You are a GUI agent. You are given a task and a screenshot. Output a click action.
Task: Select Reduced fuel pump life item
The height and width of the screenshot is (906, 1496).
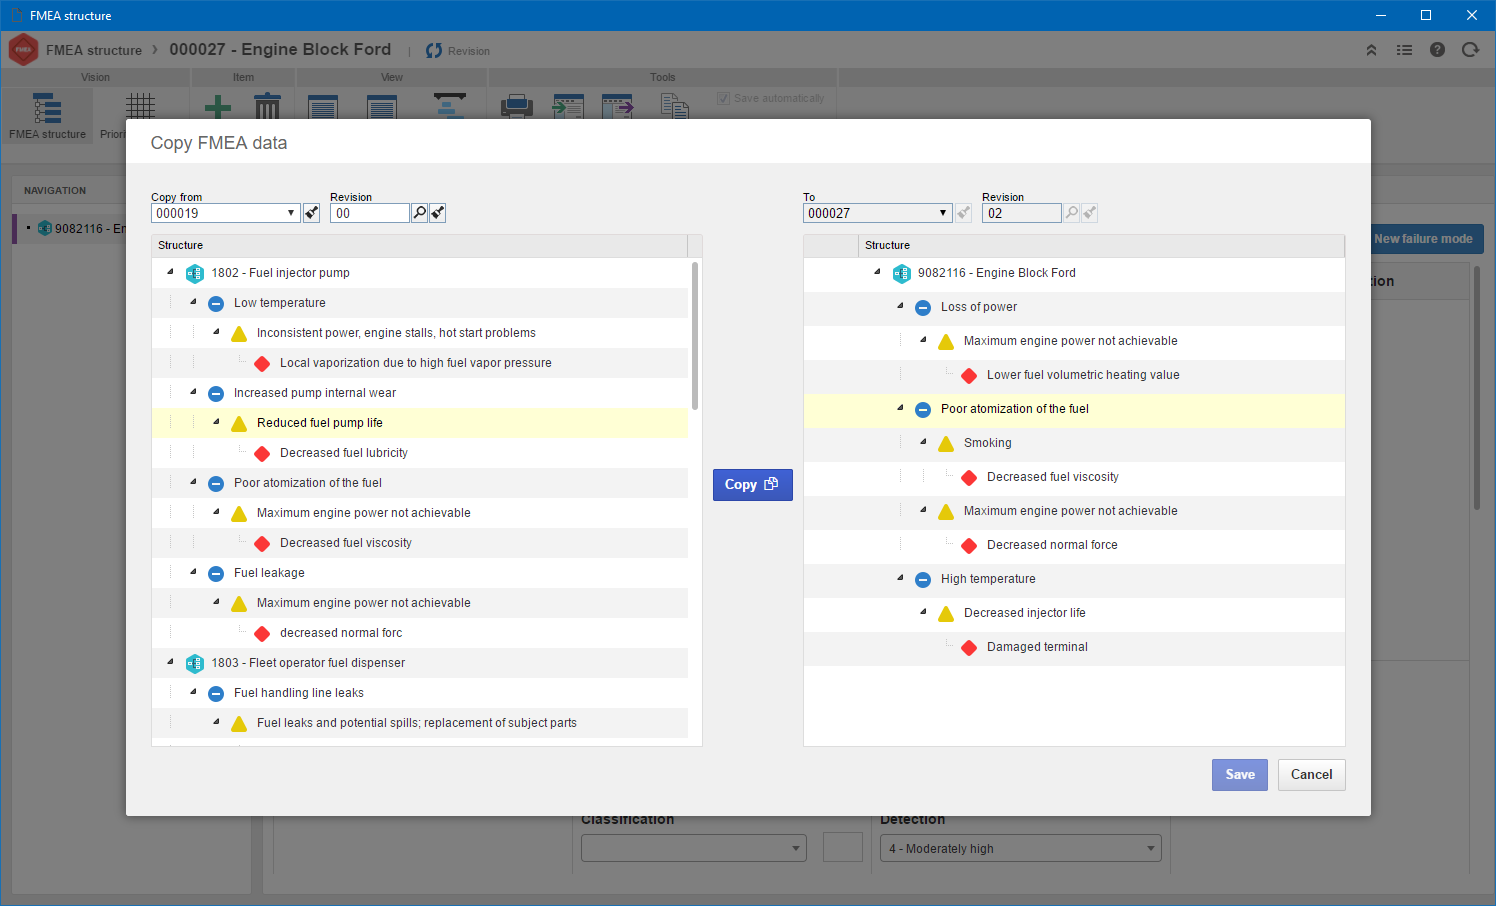[320, 423]
